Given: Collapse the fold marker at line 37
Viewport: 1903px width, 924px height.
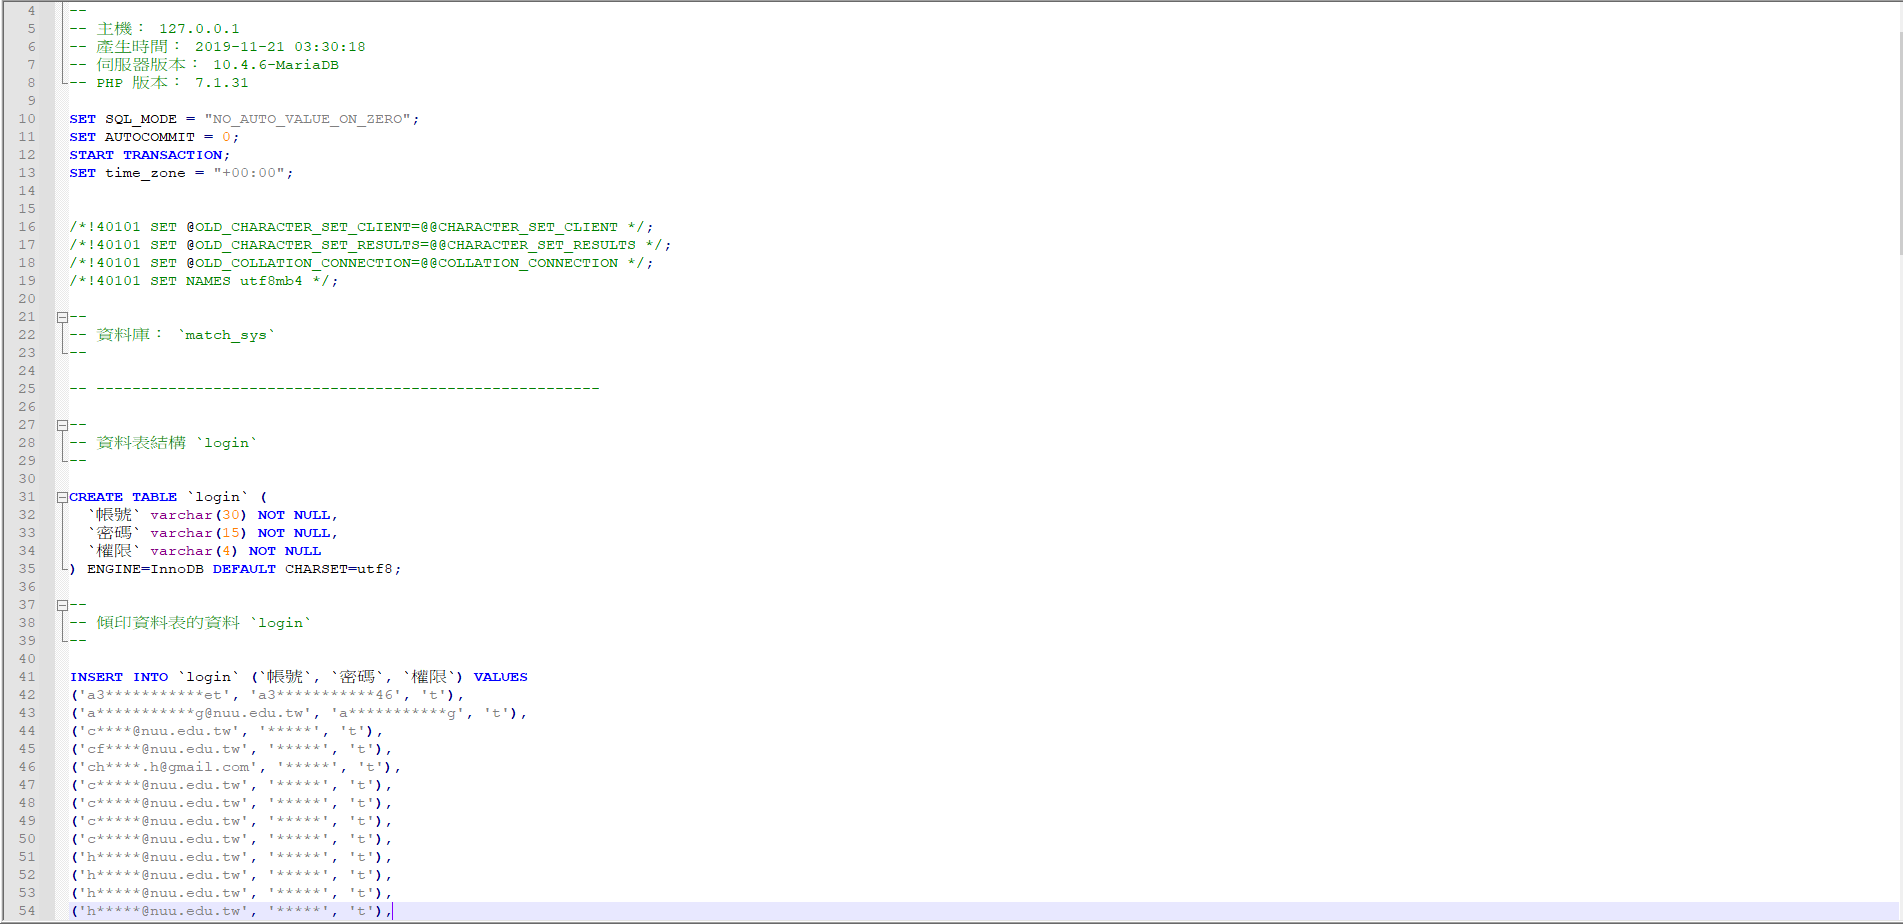Looking at the screenshot, I should pyautogui.click(x=62, y=605).
